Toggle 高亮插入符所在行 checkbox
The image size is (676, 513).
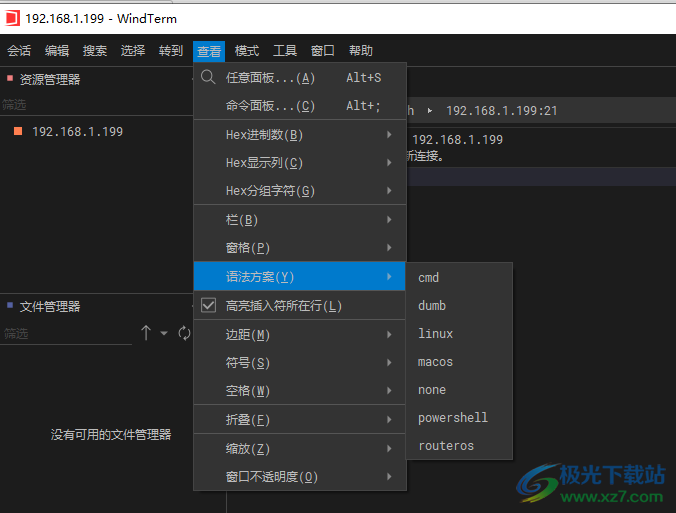[209, 306]
